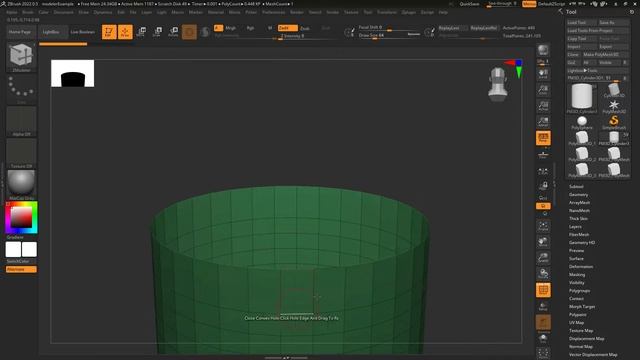Toggle the orange Menus button
The height and width of the screenshot is (360, 640).
tap(529, 4)
